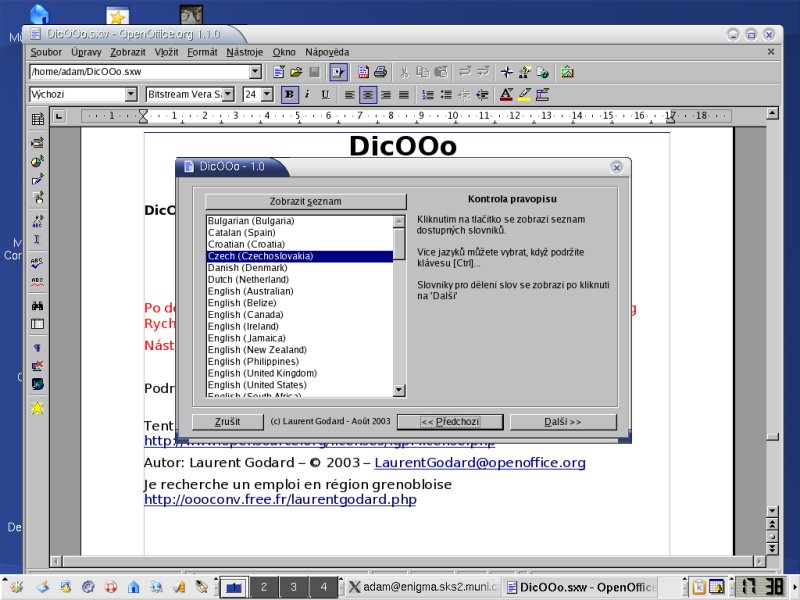Viewport: 800px width, 600px height.
Task: Expand the file path URL dropdown
Action: [x=256, y=72]
